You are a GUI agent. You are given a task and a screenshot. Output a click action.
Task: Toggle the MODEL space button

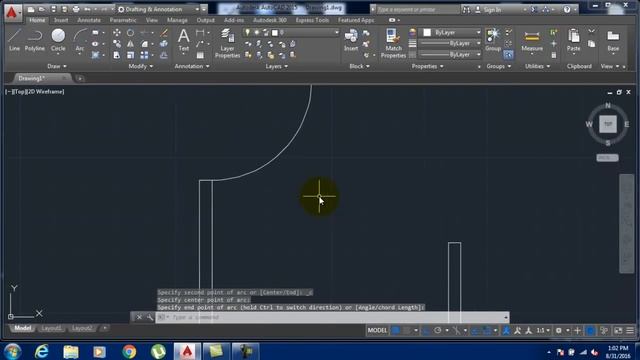377,330
